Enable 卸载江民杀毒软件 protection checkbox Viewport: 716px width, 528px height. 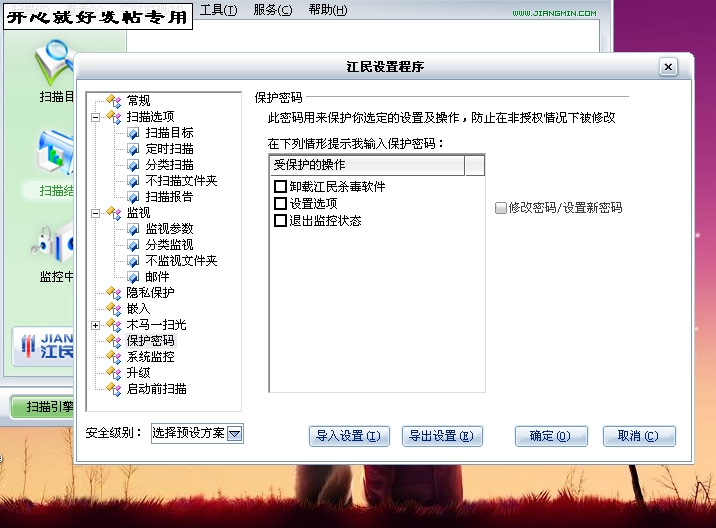click(280, 186)
